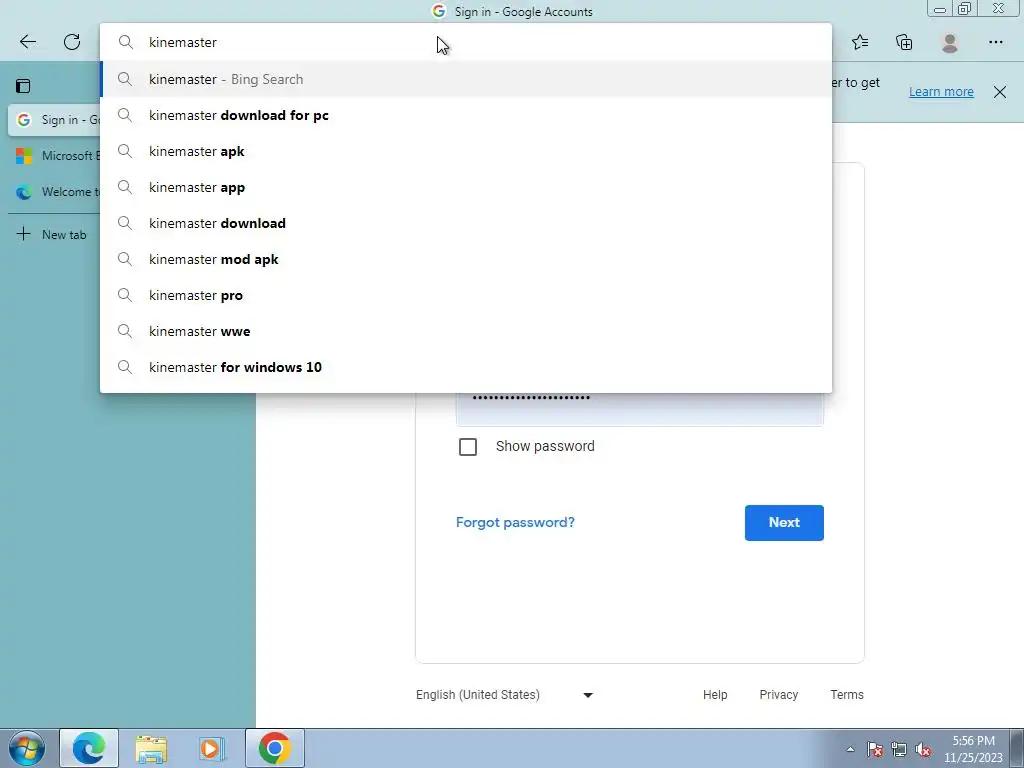Choose suggestion kinemaster for windows 10

coord(466,367)
